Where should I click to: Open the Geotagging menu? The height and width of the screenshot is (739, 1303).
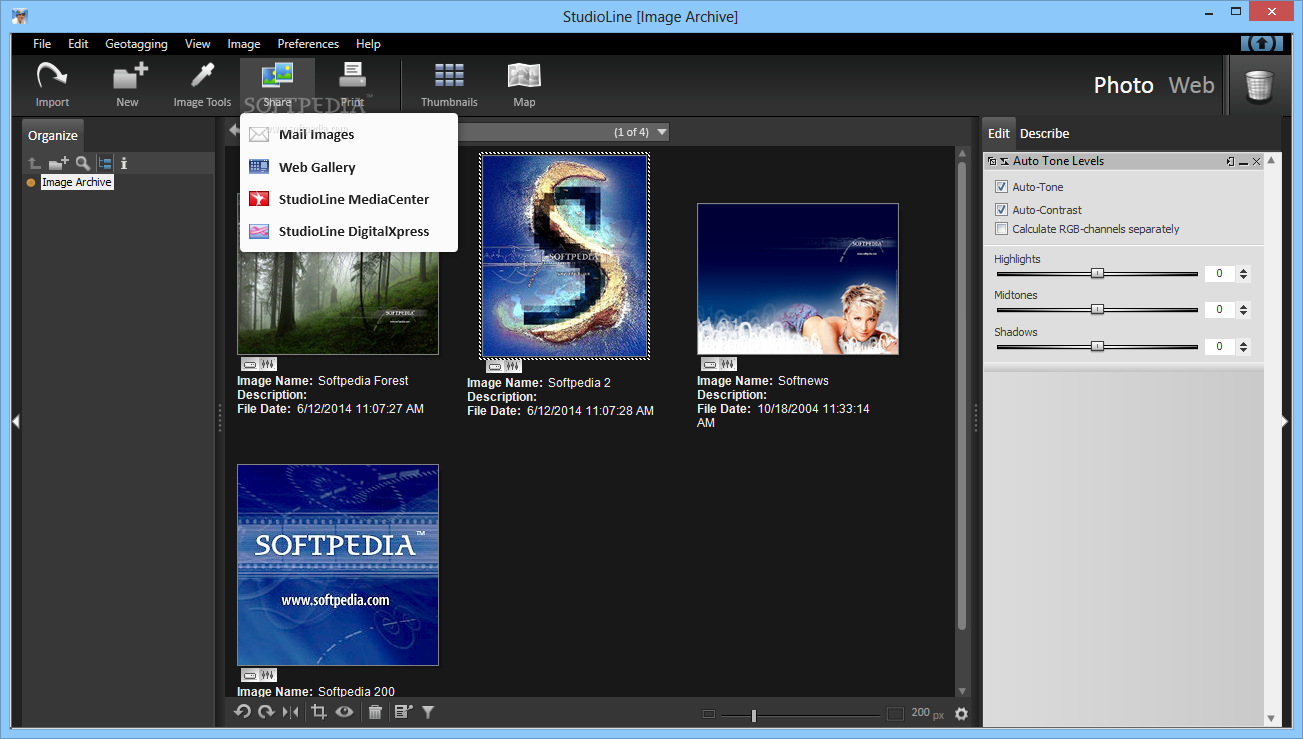click(x=136, y=44)
